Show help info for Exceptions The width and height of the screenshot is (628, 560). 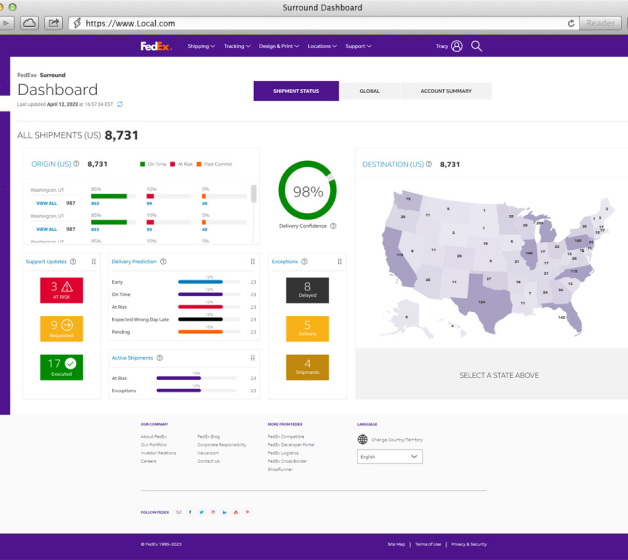tap(304, 262)
